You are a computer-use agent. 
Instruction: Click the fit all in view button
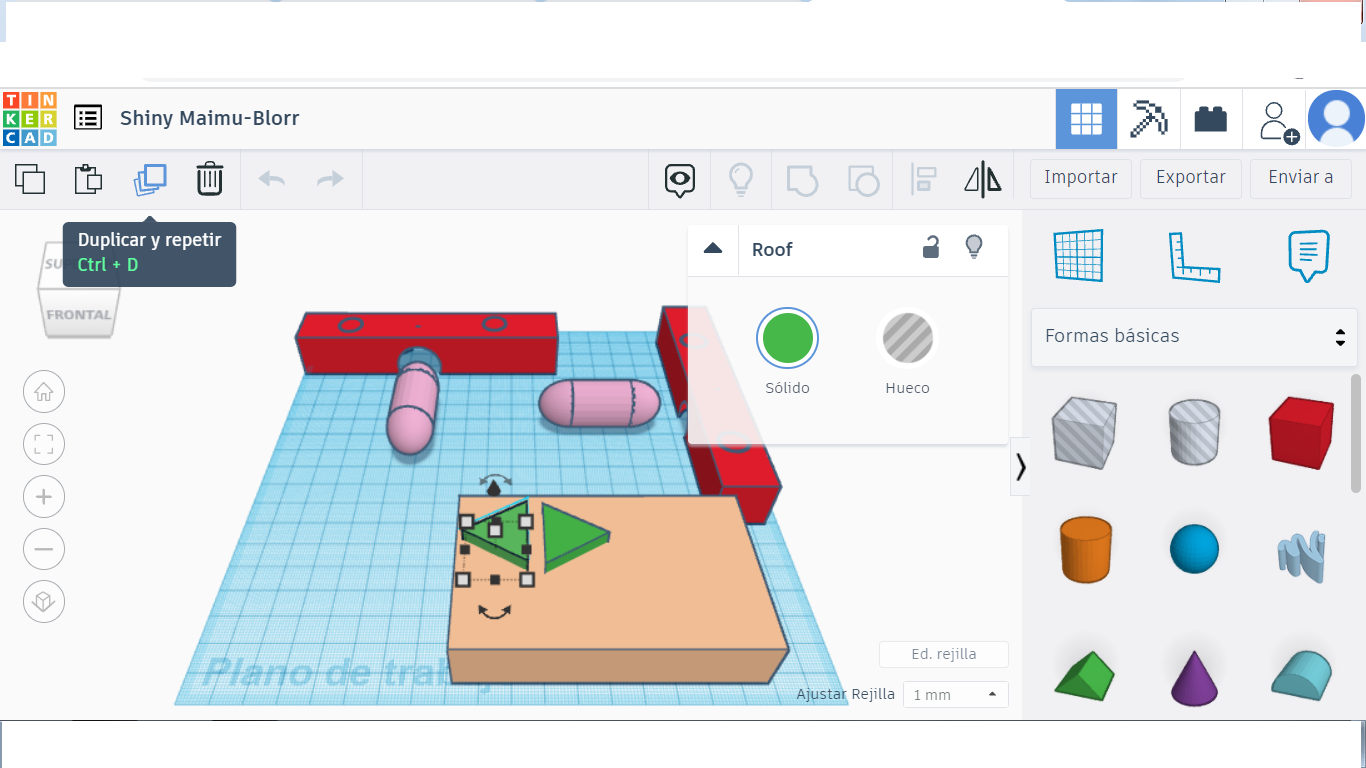(x=44, y=444)
